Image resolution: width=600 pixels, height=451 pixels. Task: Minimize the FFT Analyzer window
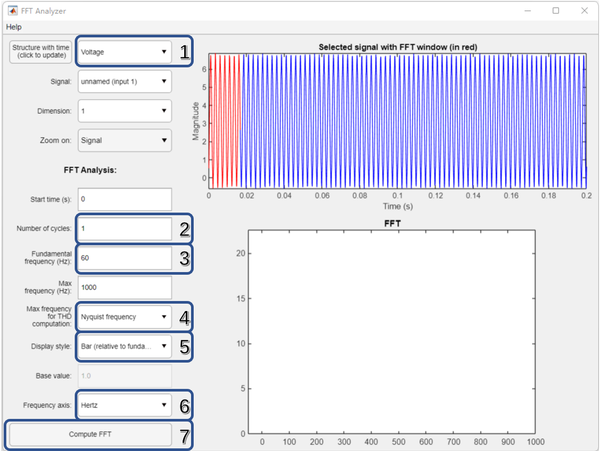tap(528, 11)
